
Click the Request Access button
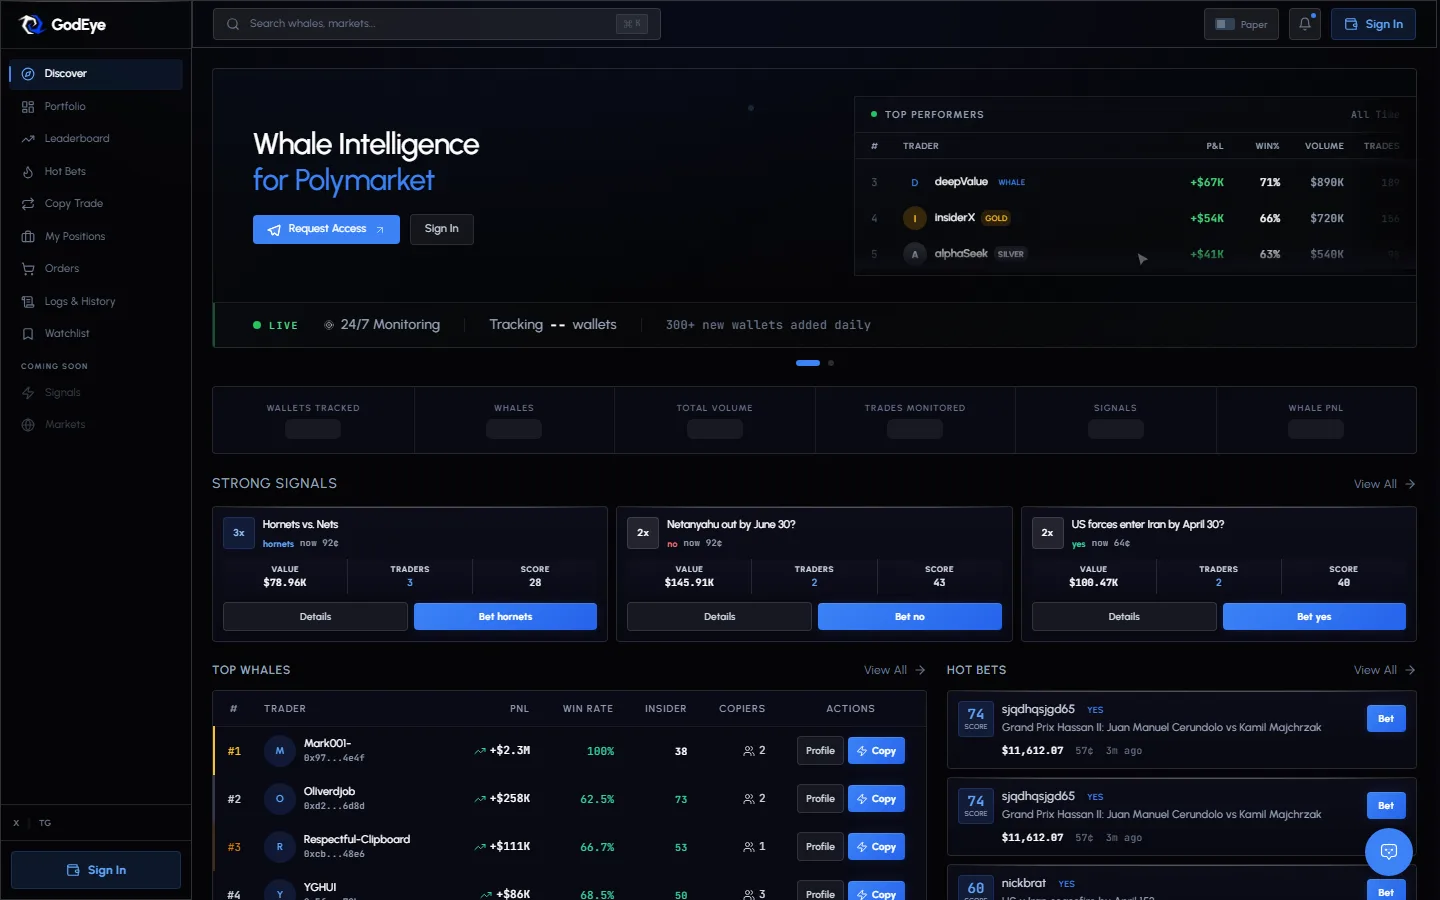coord(326,229)
